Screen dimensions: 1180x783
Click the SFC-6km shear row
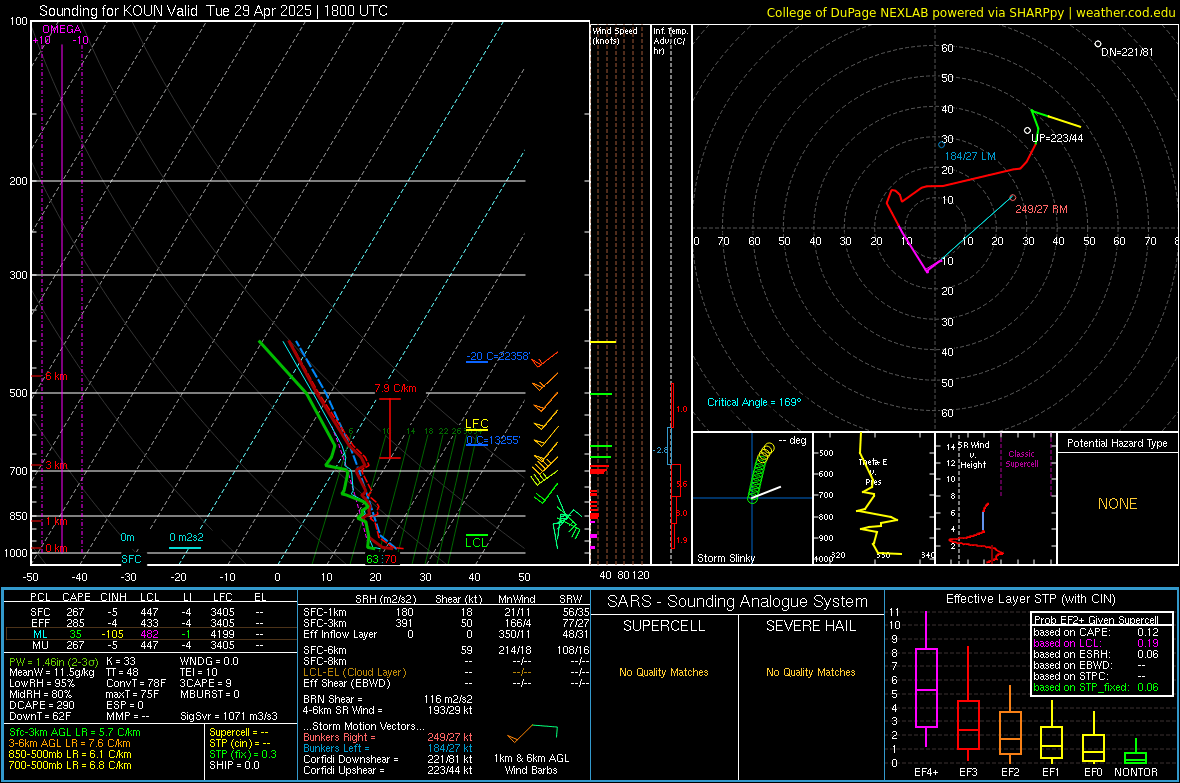click(x=446, y=650)
